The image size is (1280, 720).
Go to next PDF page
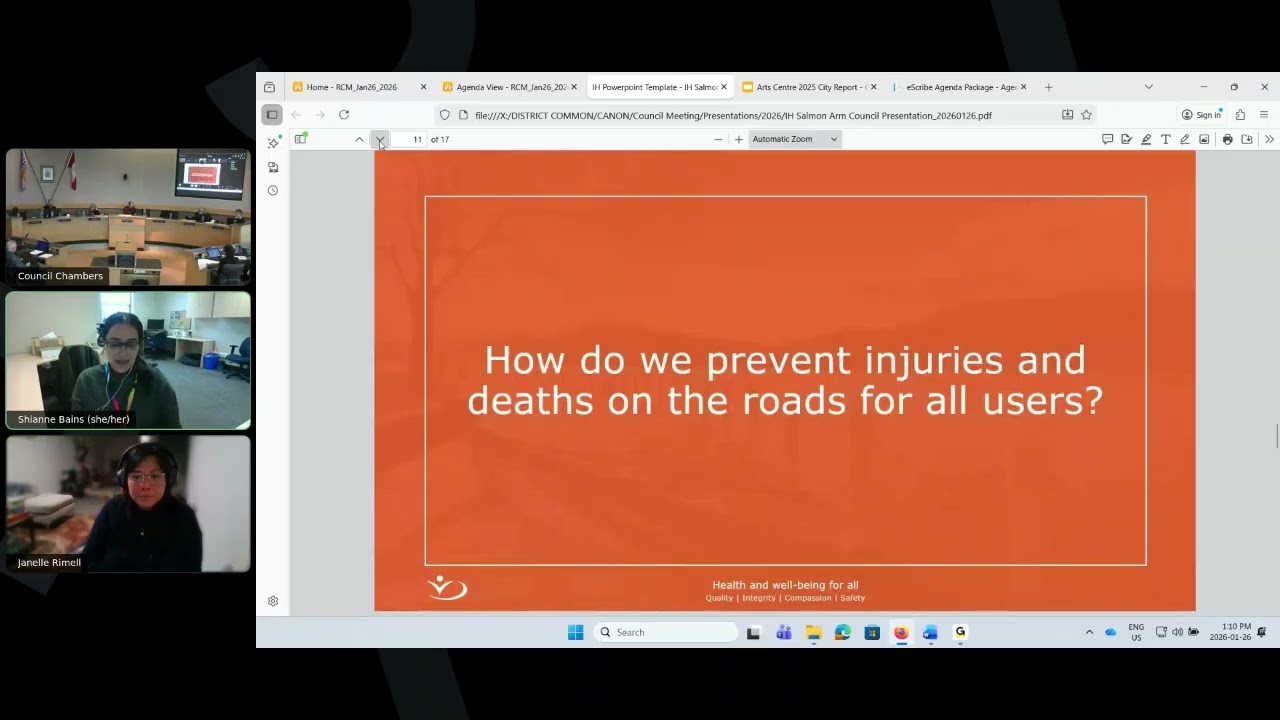pos(380,139)
